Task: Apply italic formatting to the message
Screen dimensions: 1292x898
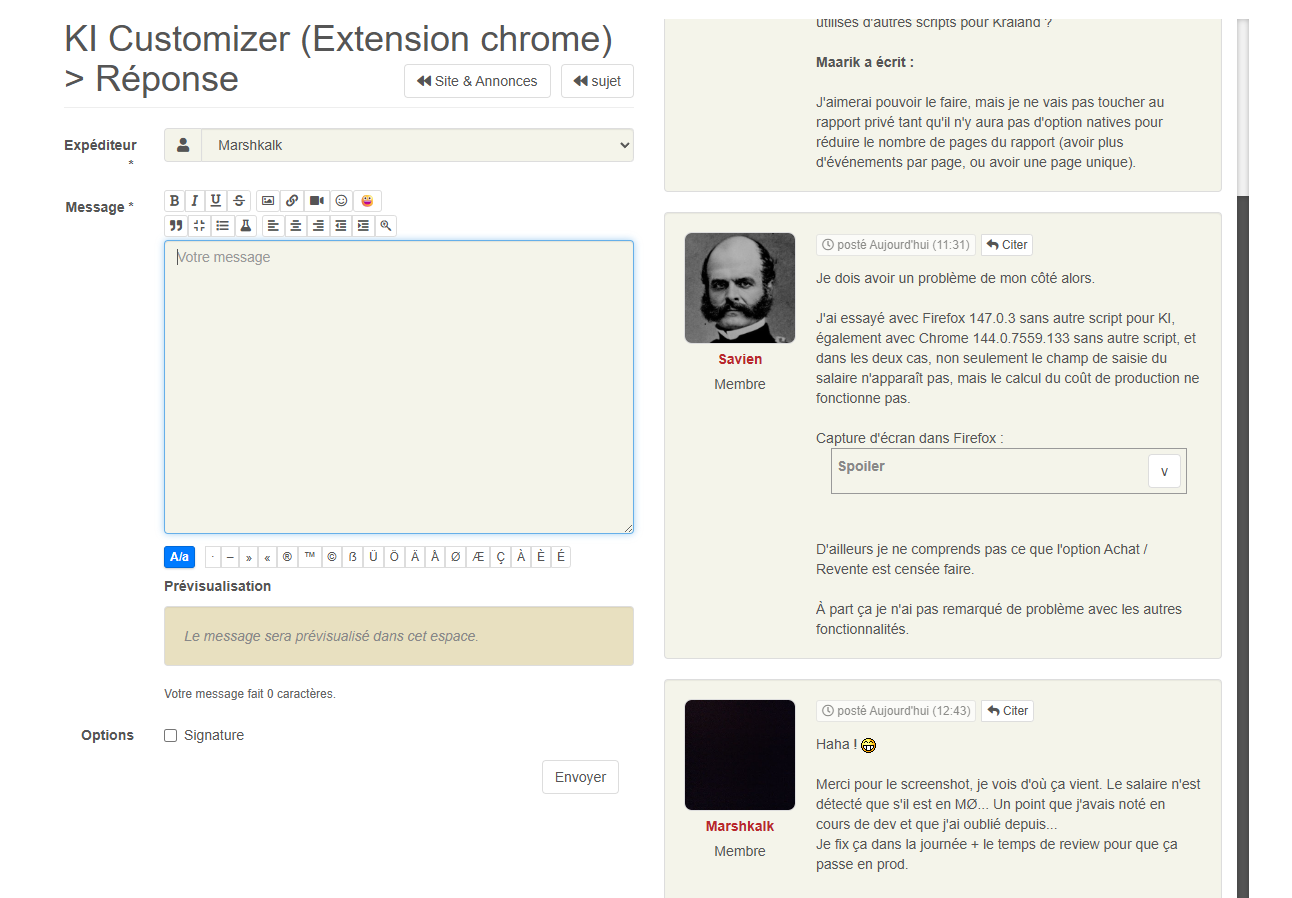Action: coord(195,201)
